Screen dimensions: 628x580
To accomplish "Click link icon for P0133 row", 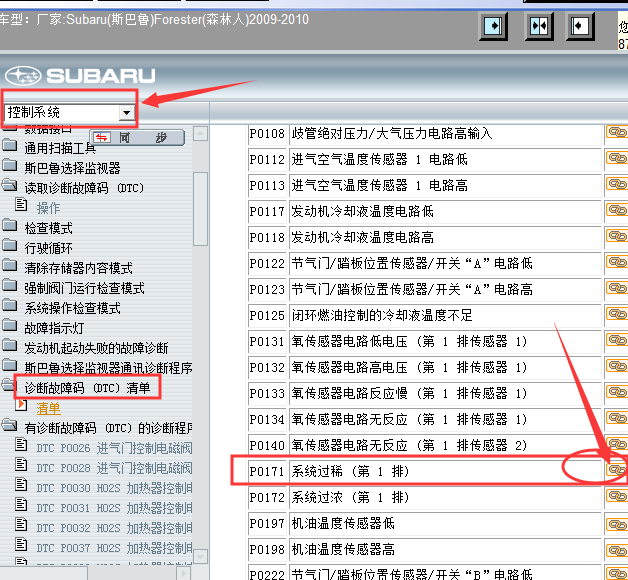I will click(x=617, y=392).
